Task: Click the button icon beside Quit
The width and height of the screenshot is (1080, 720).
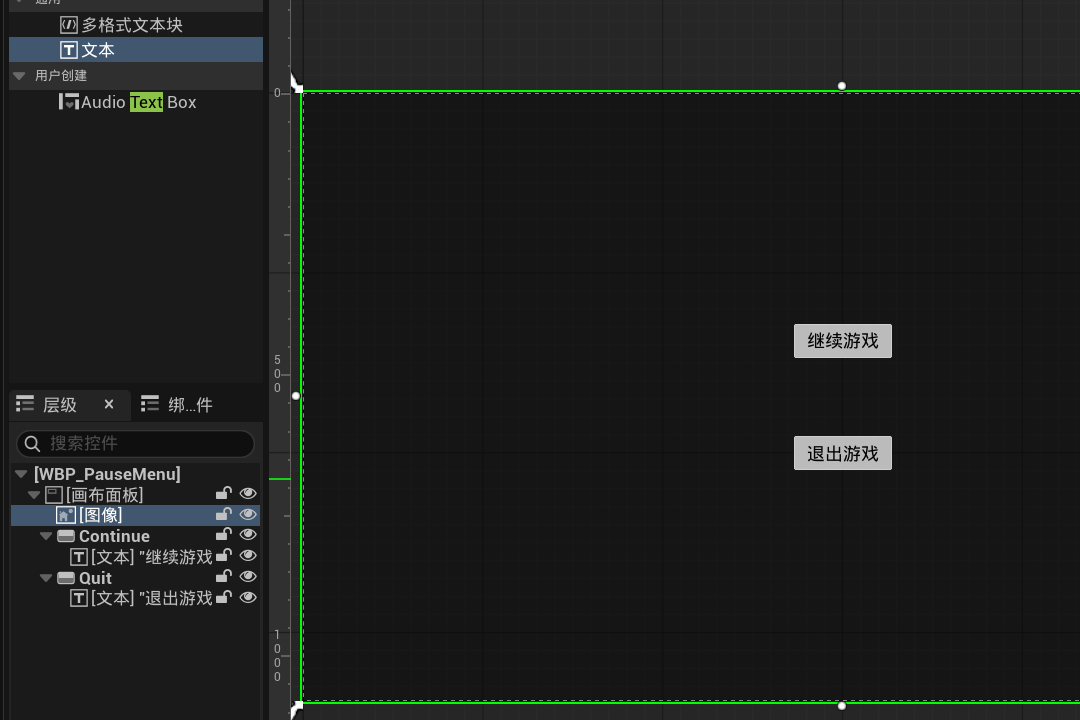Action: tap(66, 577)
